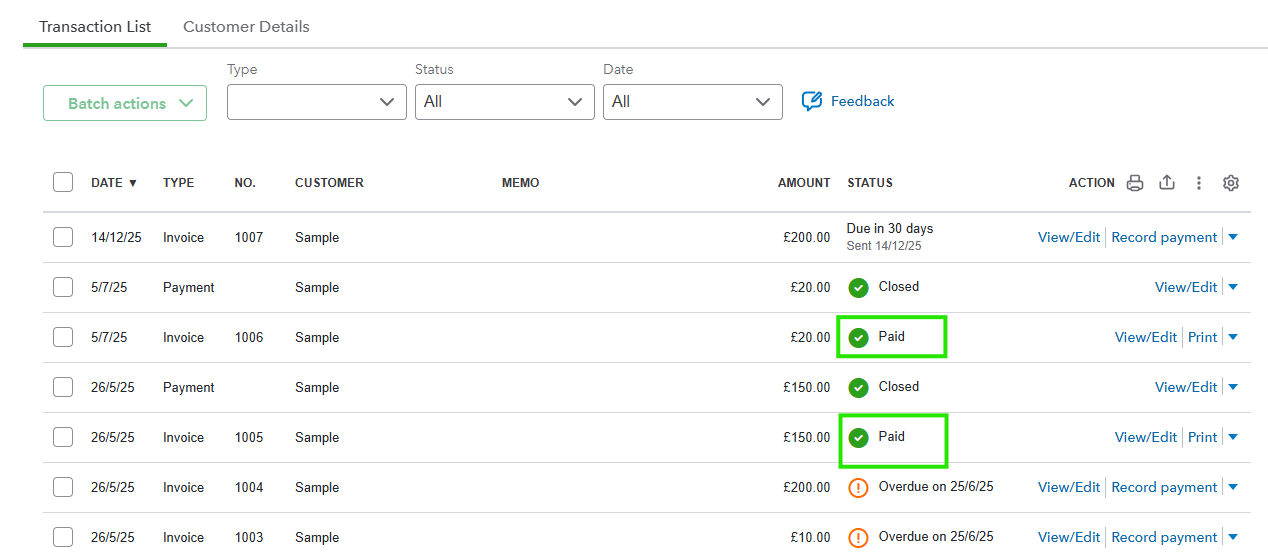Expand the Status filter dropdown
Image resolution: width=1268 pixels, height=554 pixels.
click(504, 102)
